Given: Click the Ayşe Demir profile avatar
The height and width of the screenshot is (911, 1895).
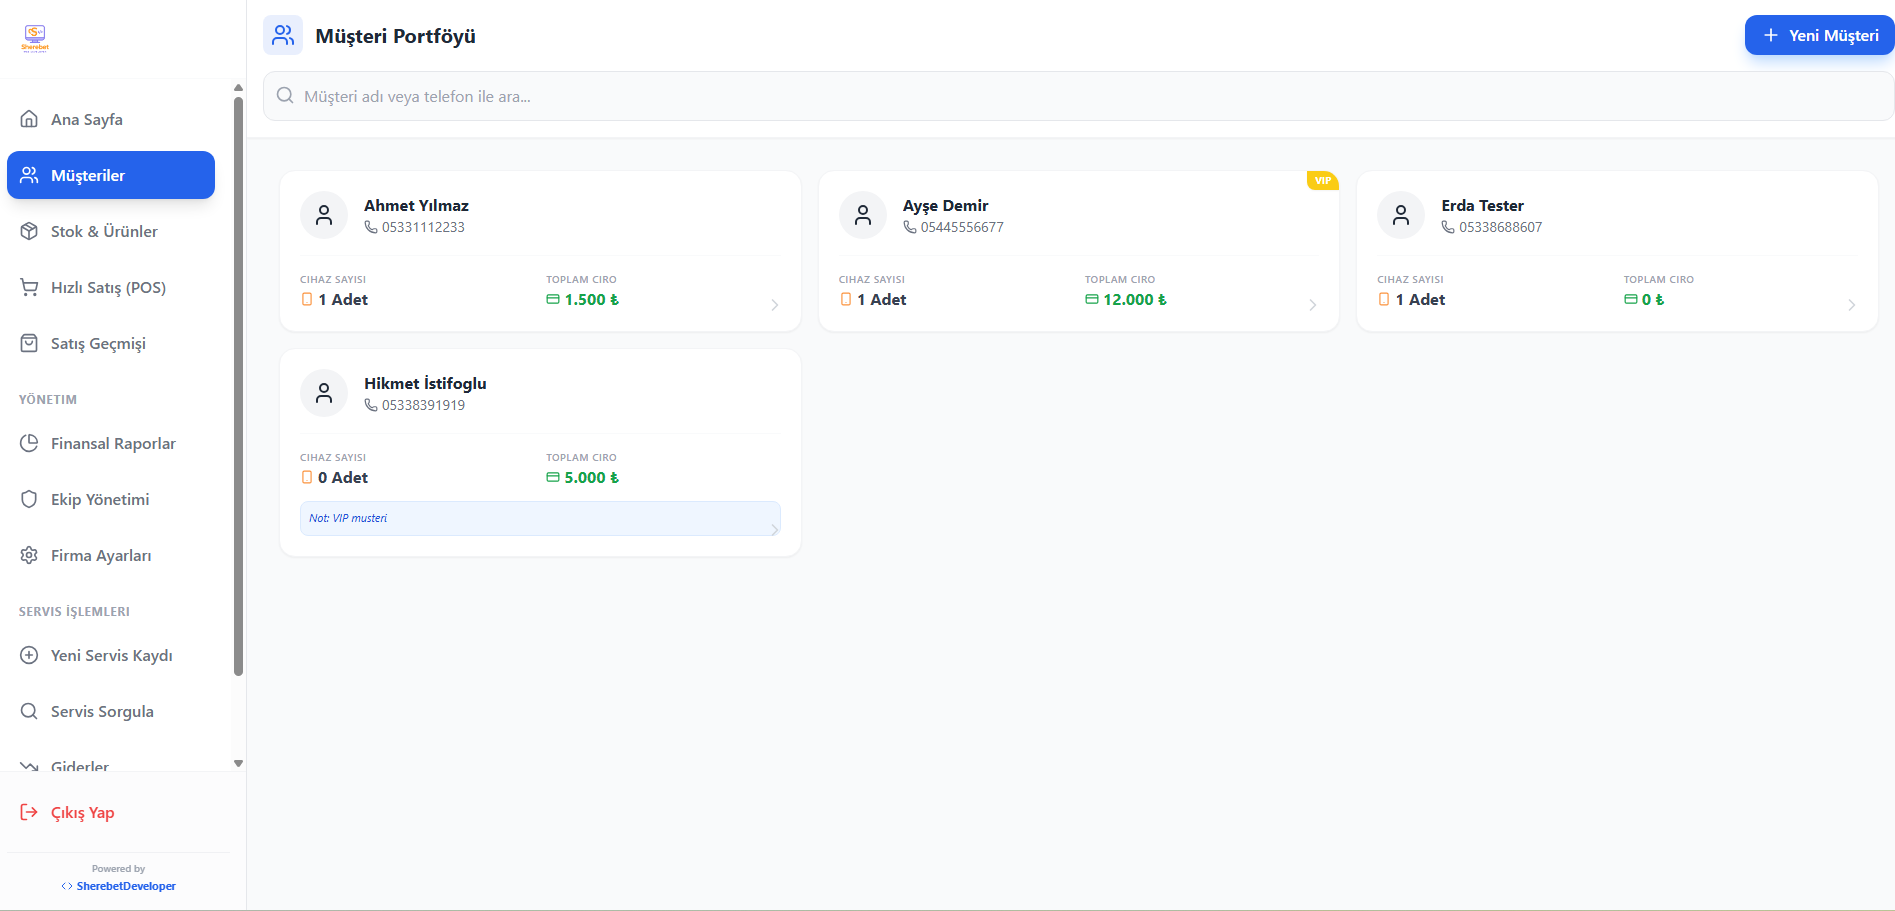Looking at the screenshot, I should pos(862,215).
